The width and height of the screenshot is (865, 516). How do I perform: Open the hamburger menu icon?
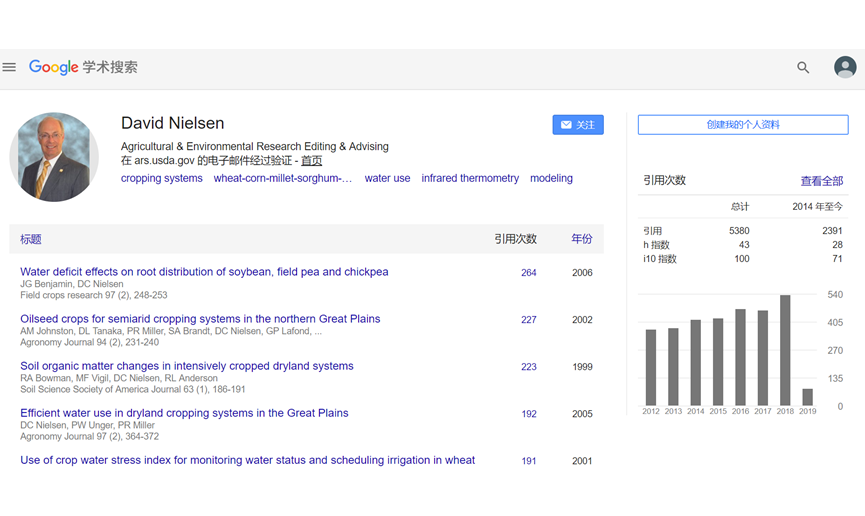click(9, 67)
